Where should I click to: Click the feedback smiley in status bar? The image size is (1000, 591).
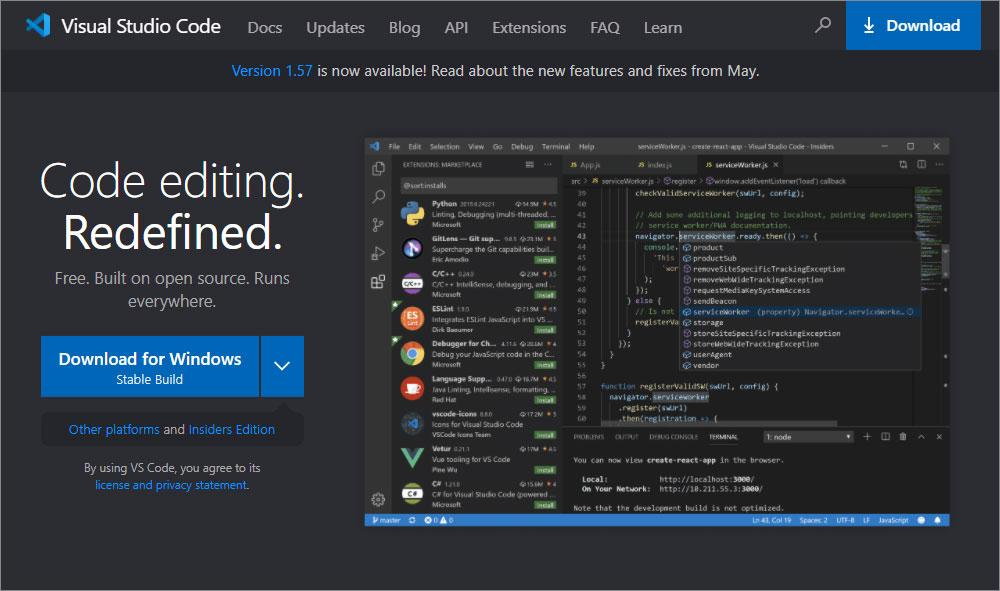click(x=921, y=520)
